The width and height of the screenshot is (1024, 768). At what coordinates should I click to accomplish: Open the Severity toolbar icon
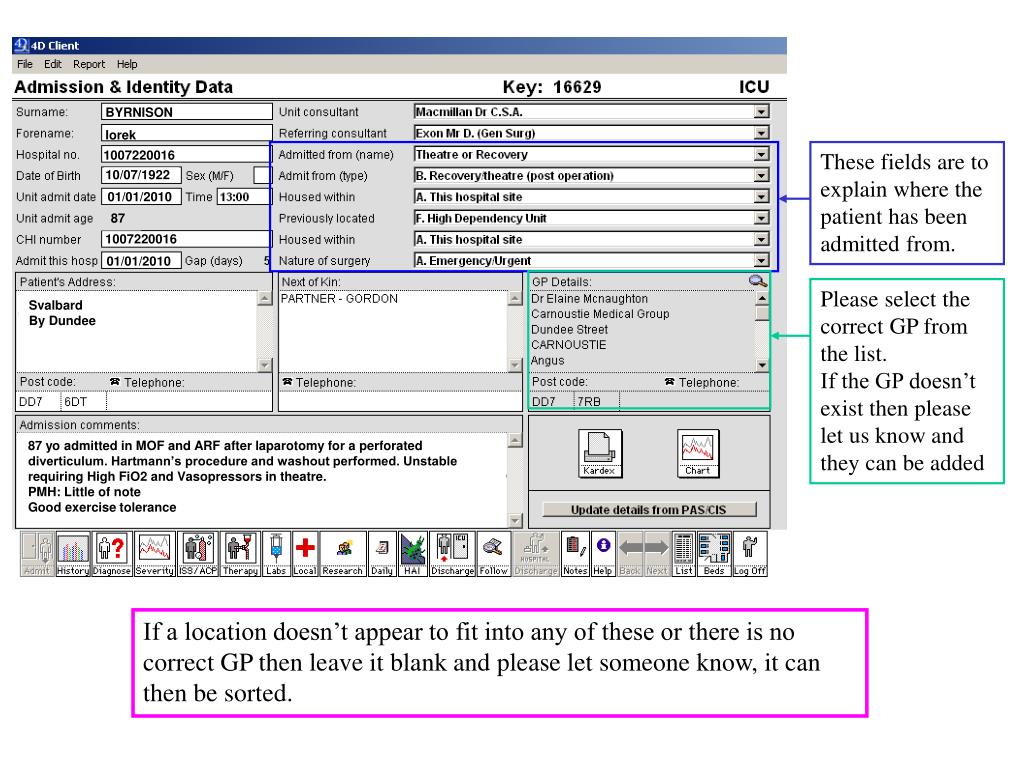tap(155, 554)
